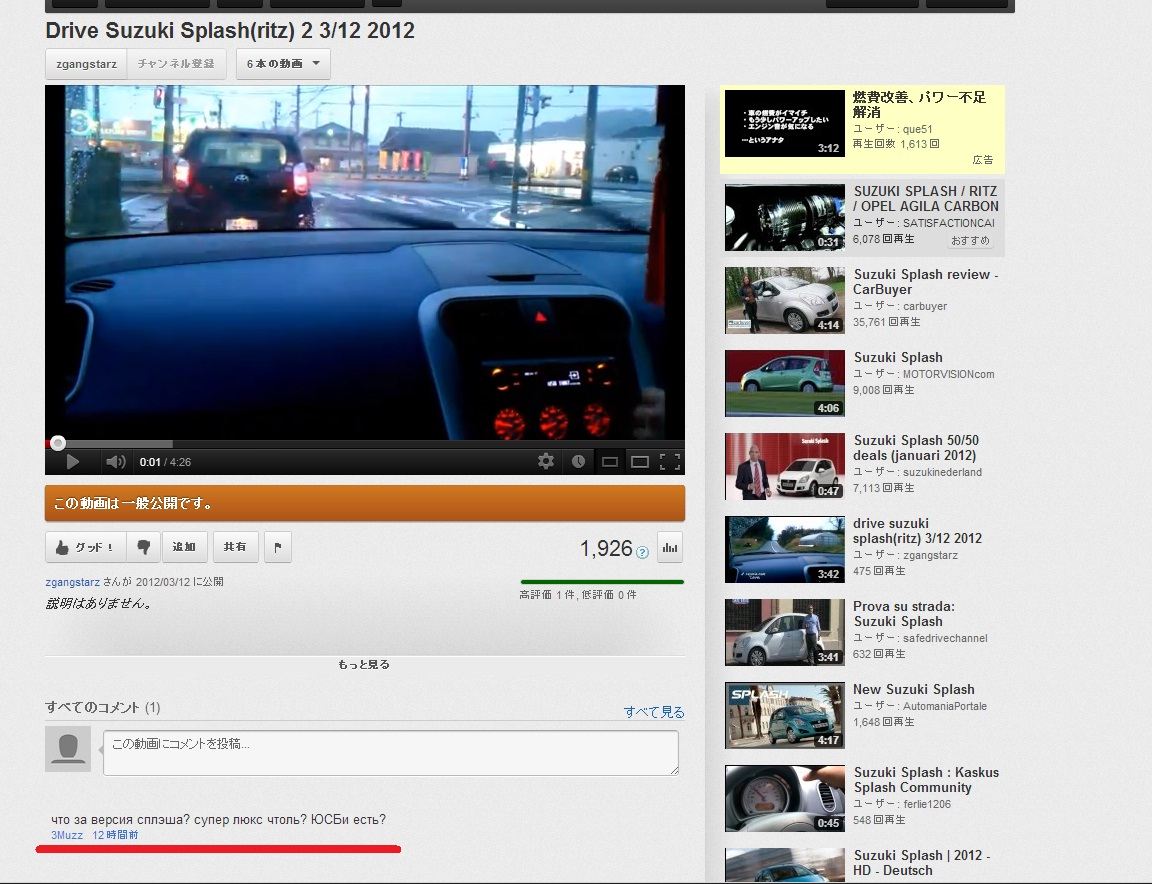Play the video with the play button
The width and height of the screenshot is (1152, 884).
73,461
